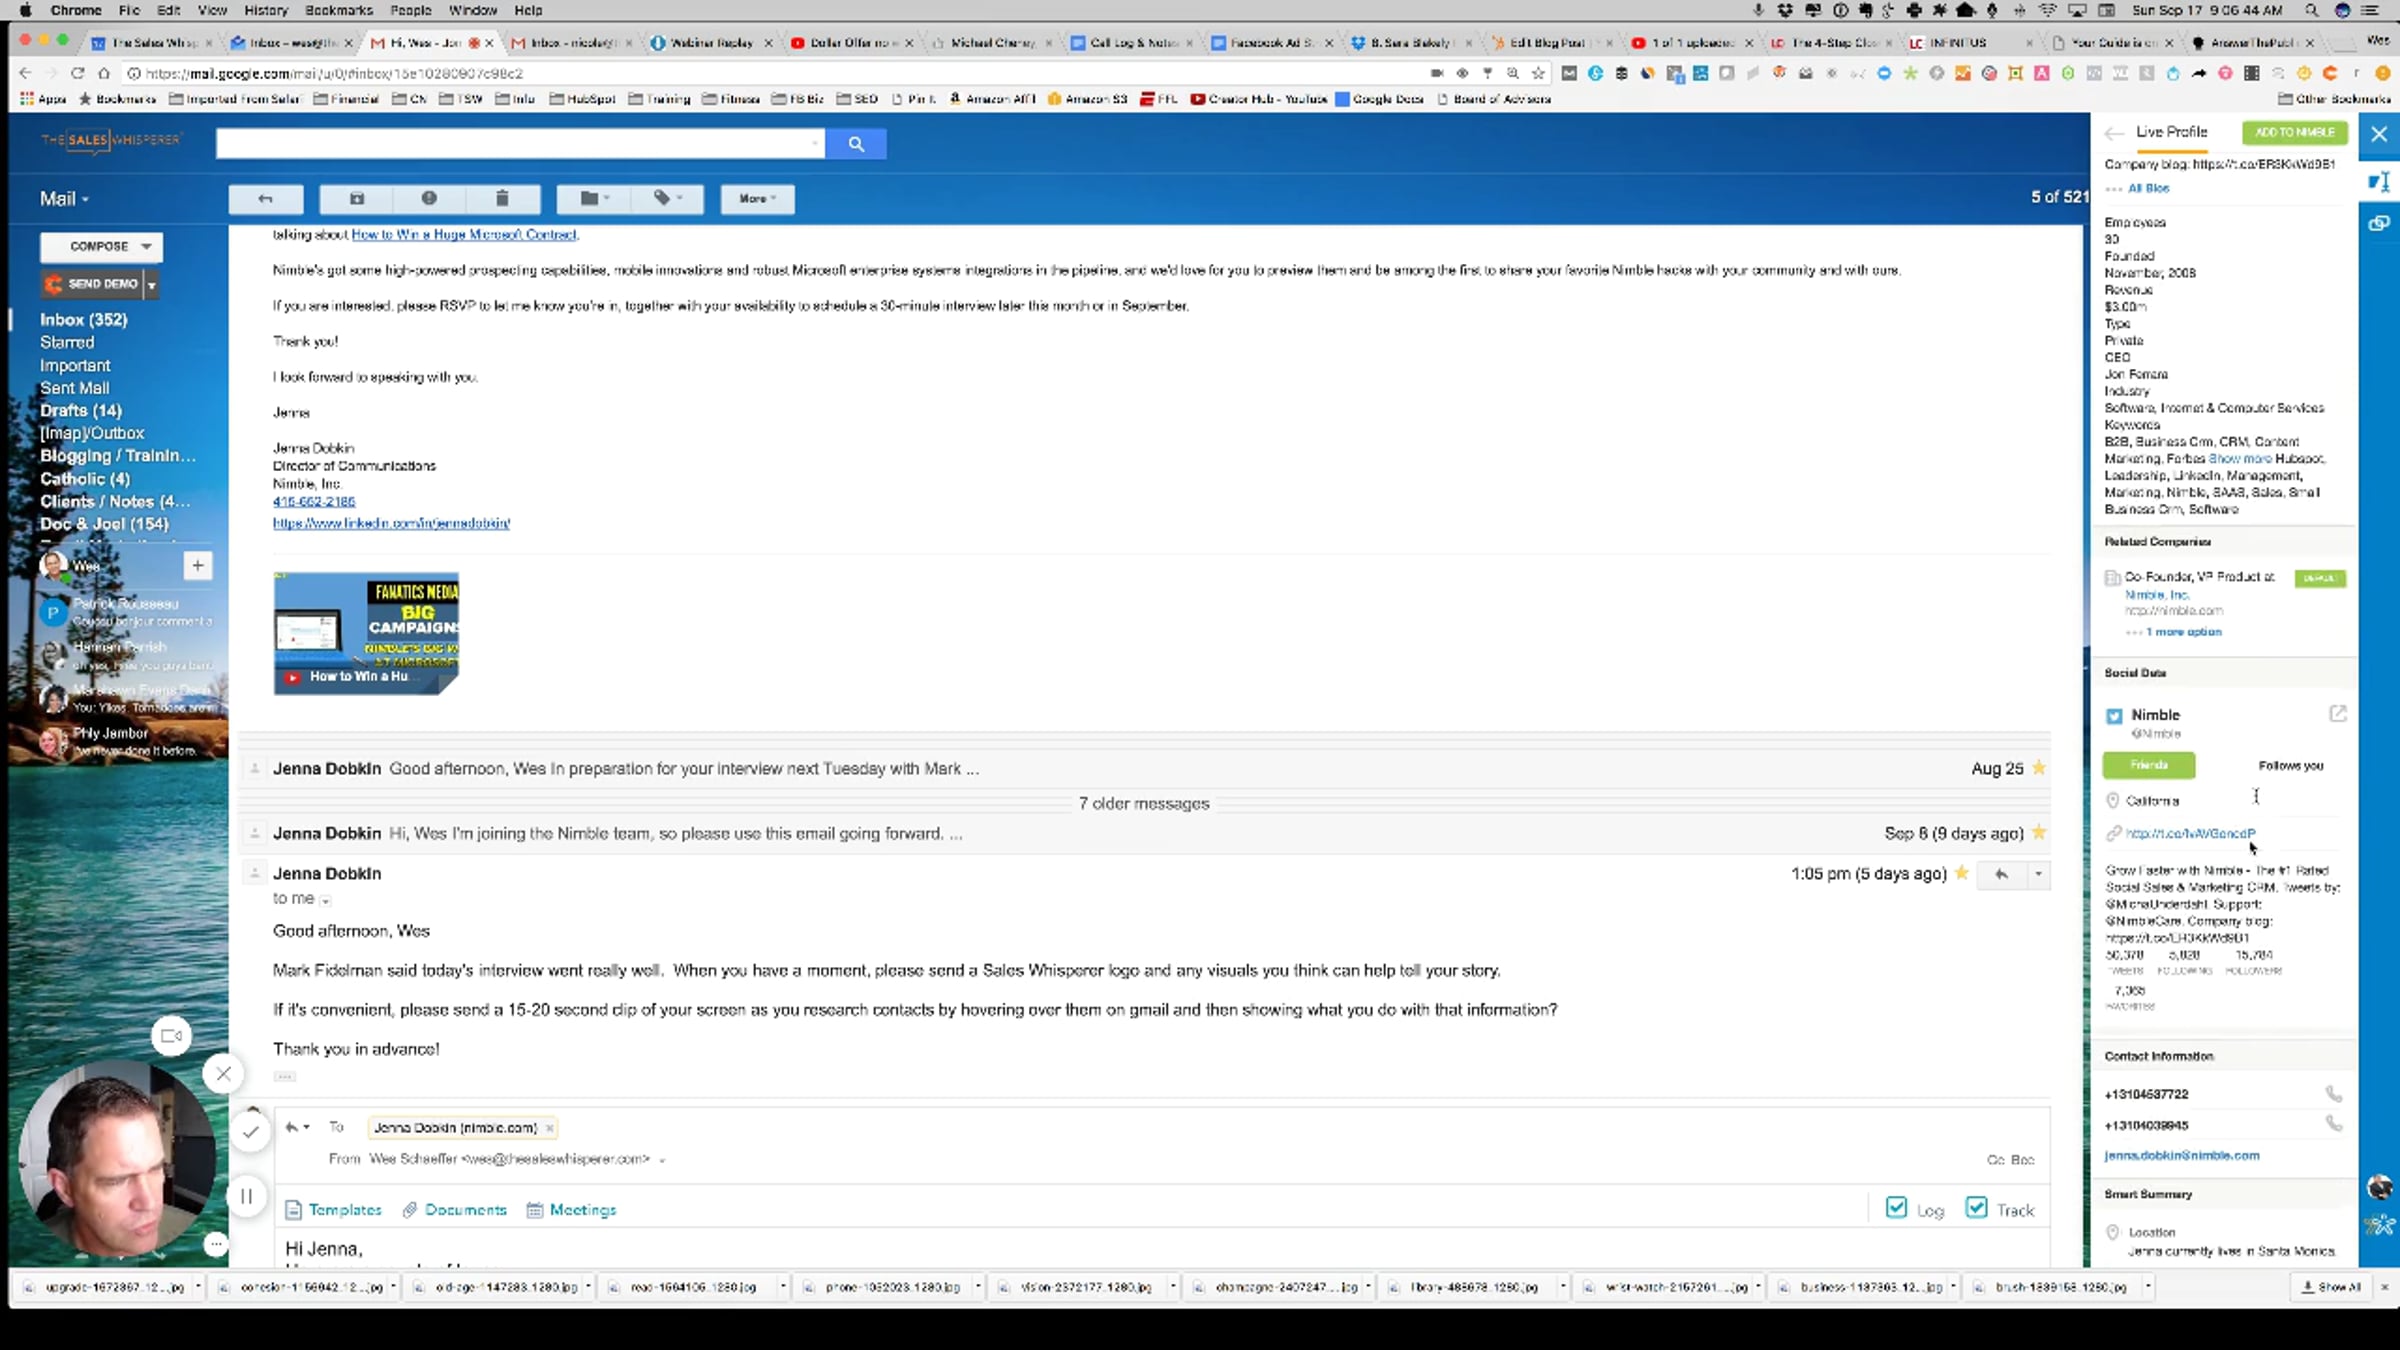Report spam using the exclamation icon
Screen dimensions: 2400x1350
(x=429, y=198)
